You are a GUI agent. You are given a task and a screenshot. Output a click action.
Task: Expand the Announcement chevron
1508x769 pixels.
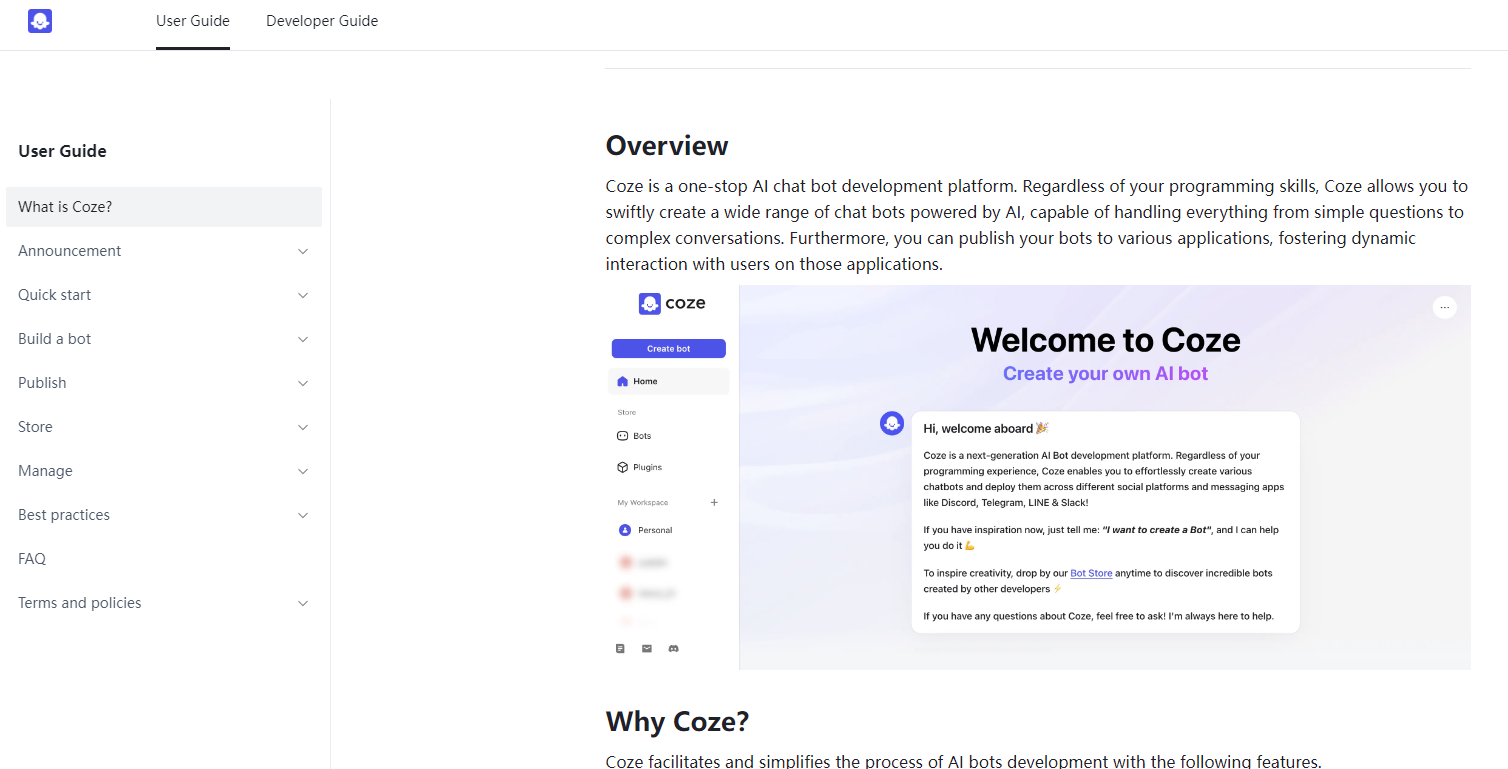[303, 251]
